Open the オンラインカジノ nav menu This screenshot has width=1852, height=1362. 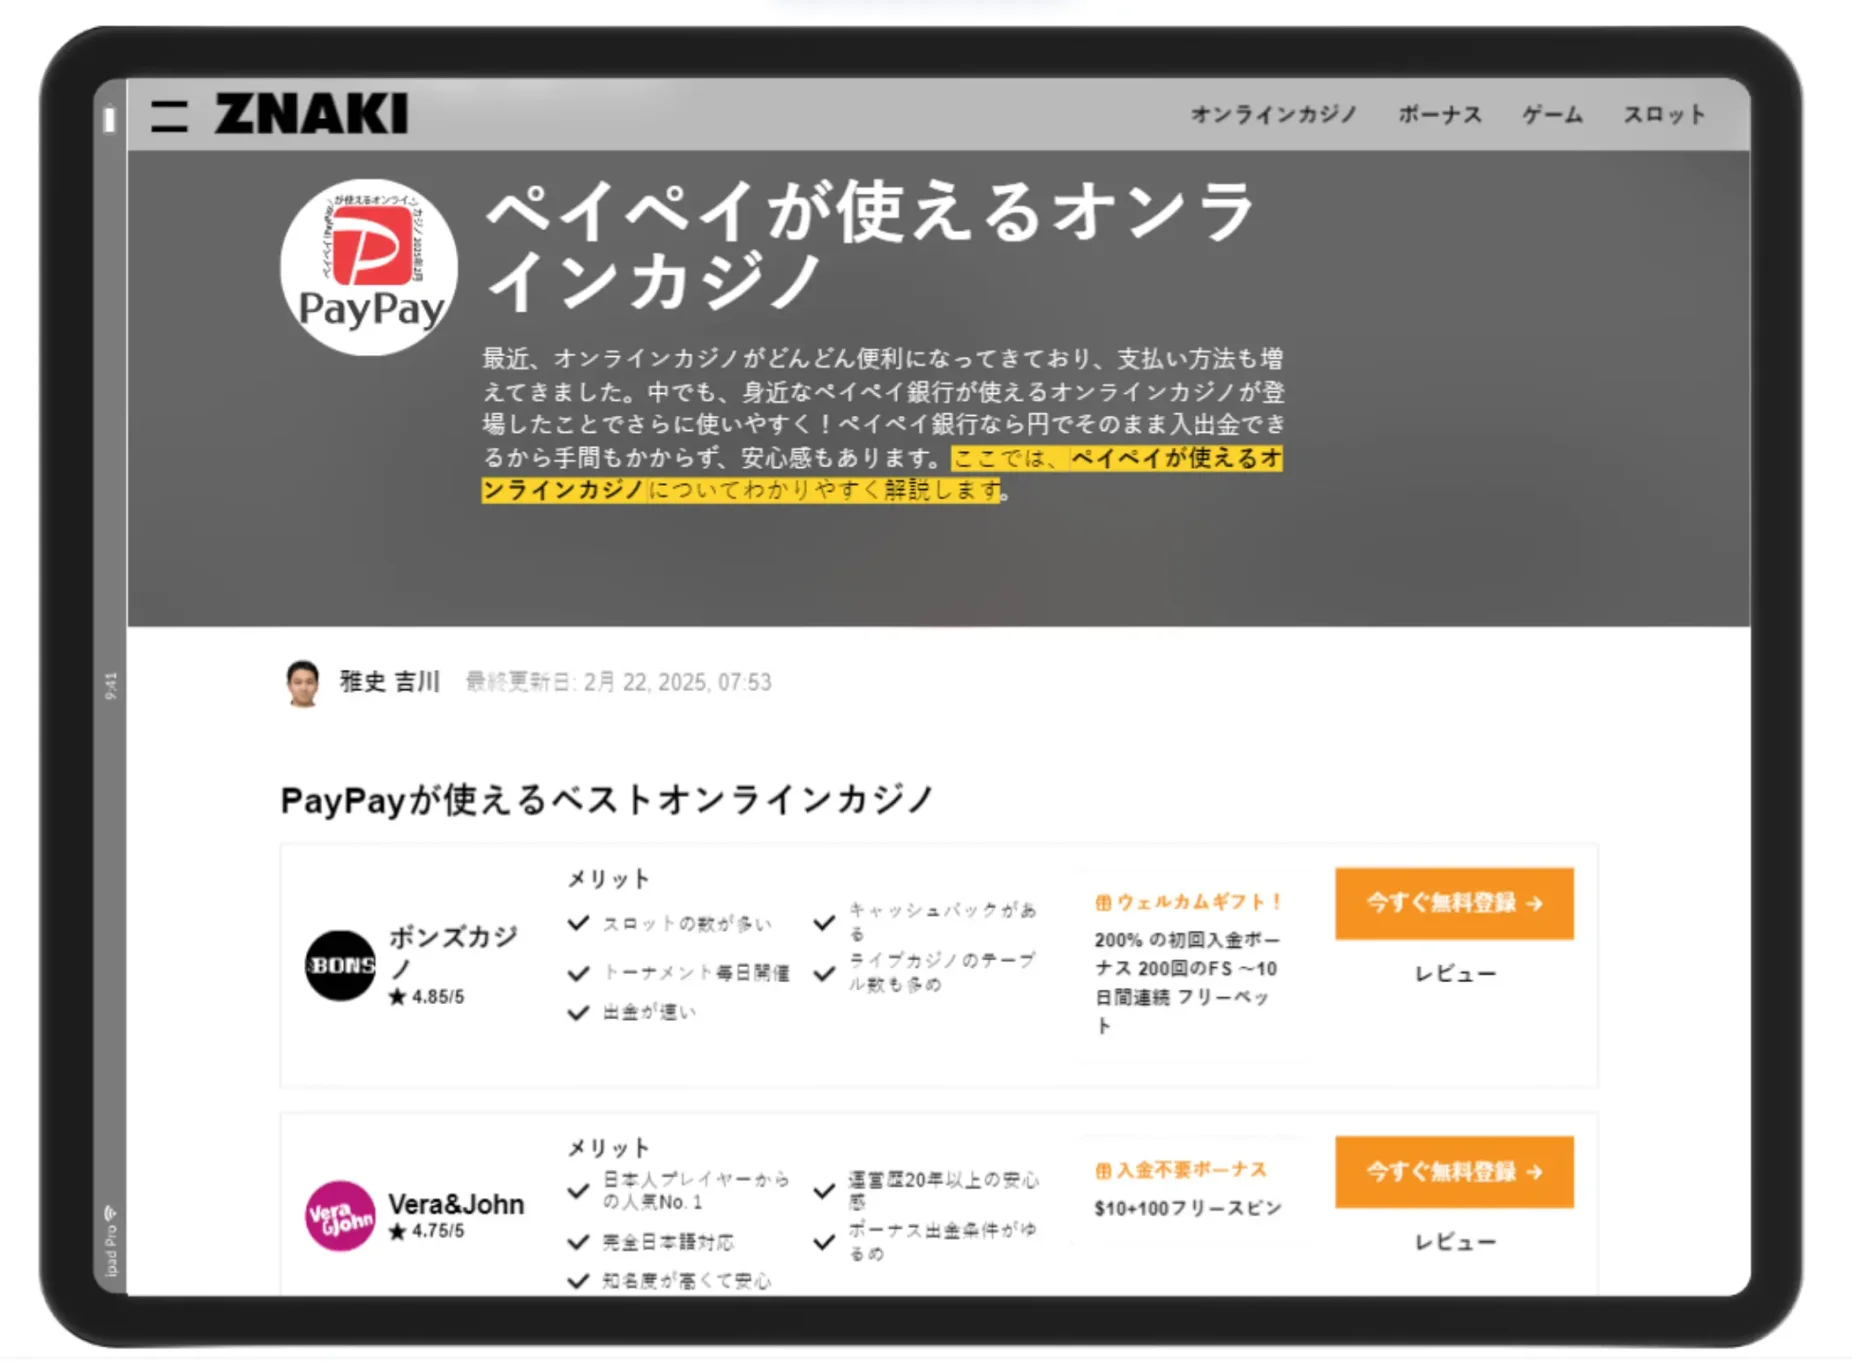click(x=1273, y=115)
